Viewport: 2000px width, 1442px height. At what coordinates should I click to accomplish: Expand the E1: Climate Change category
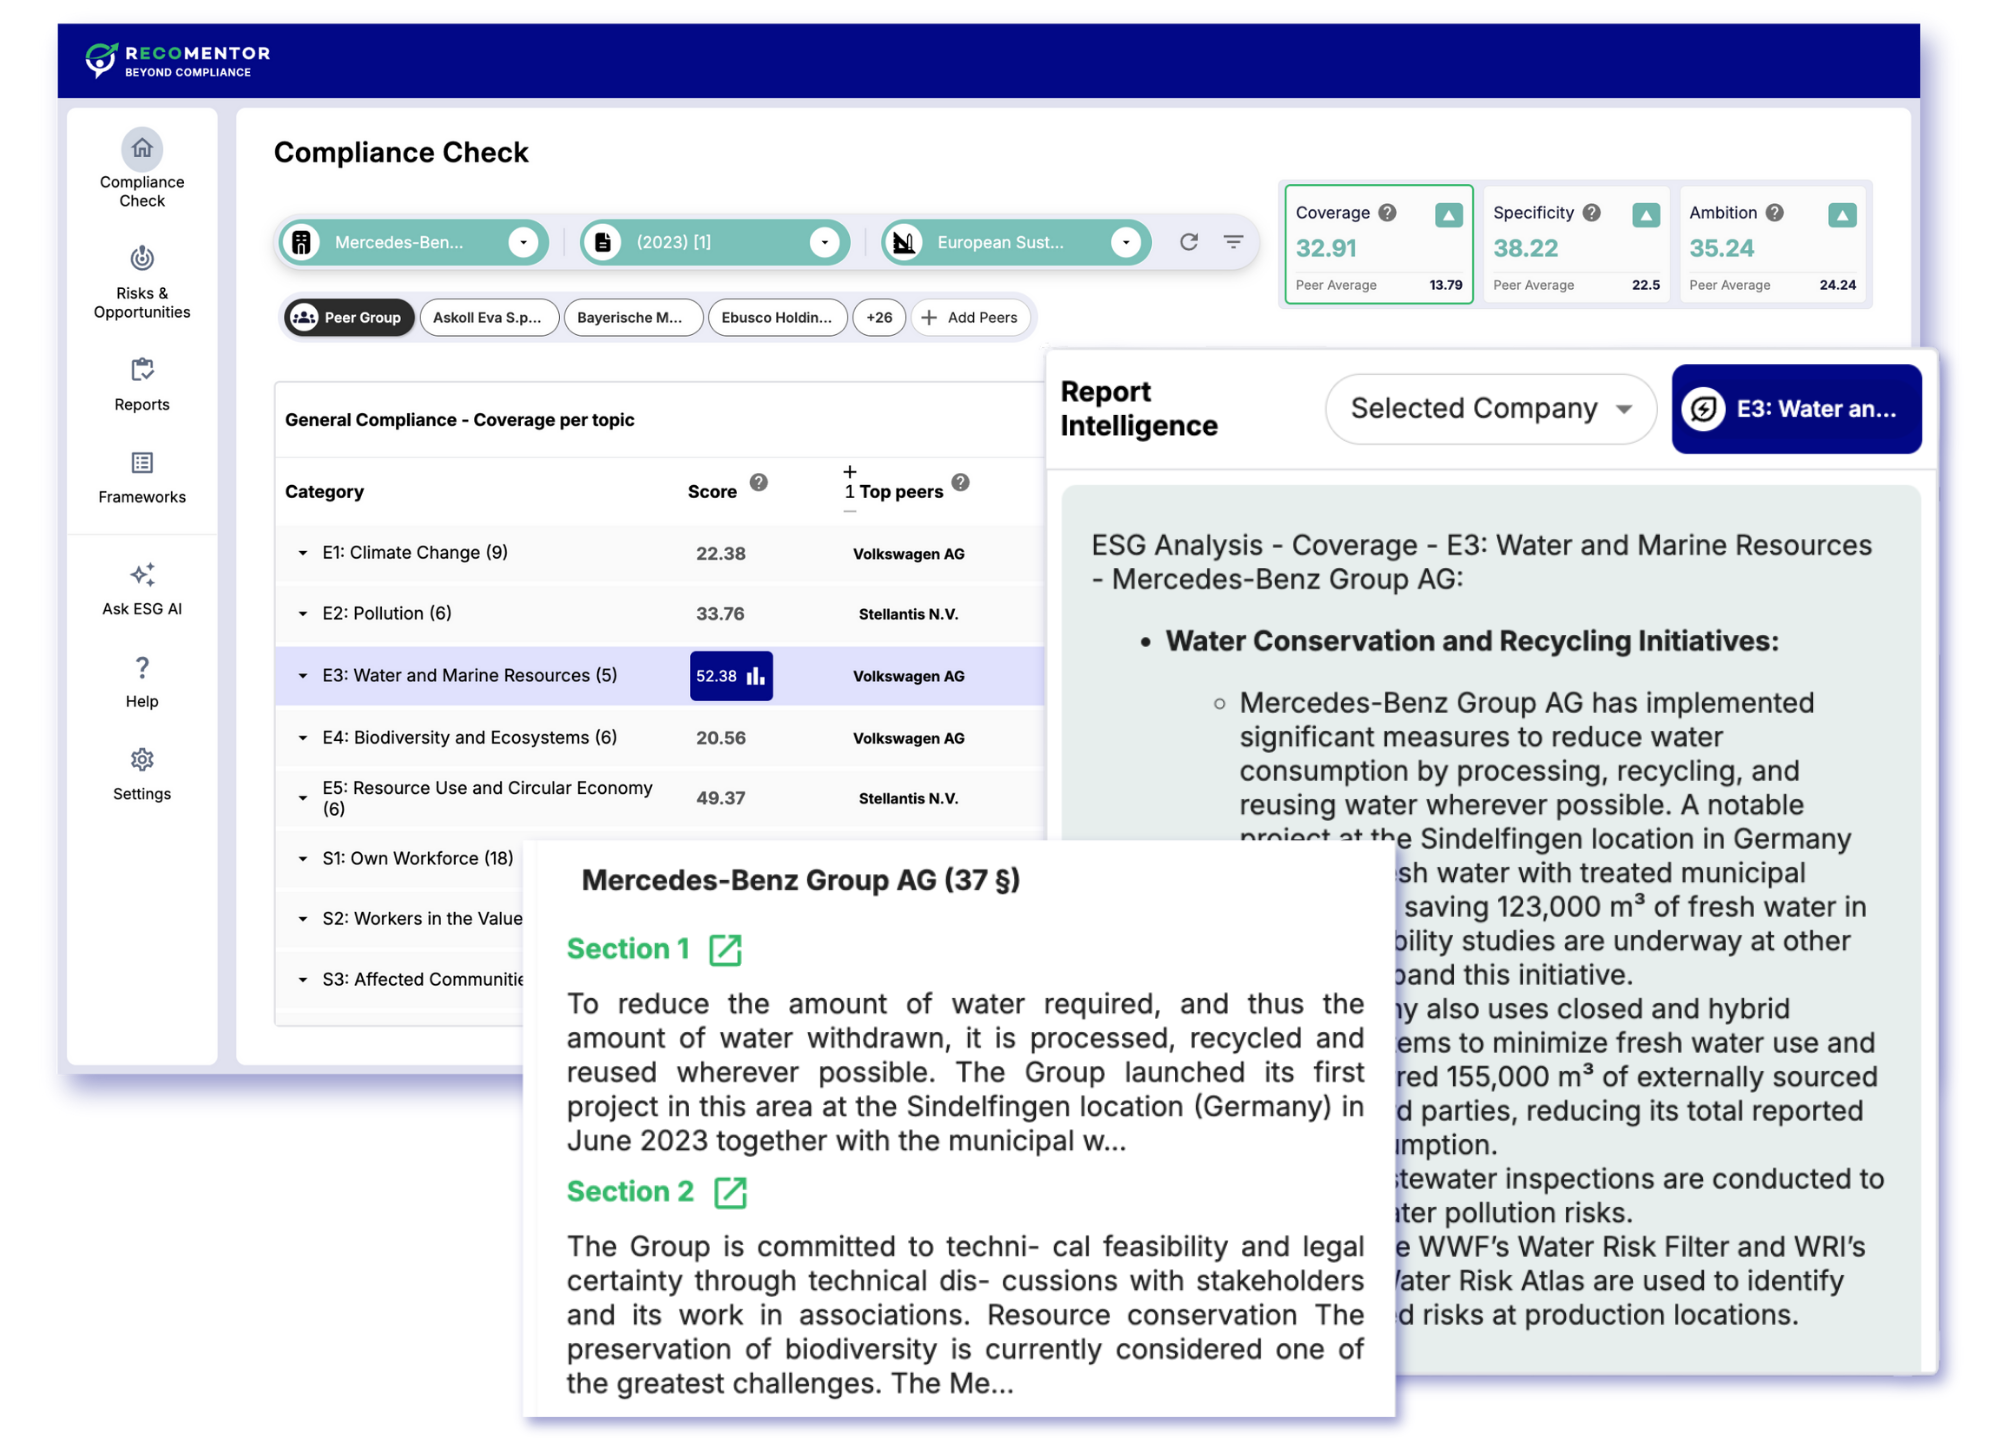pos(303,552)
